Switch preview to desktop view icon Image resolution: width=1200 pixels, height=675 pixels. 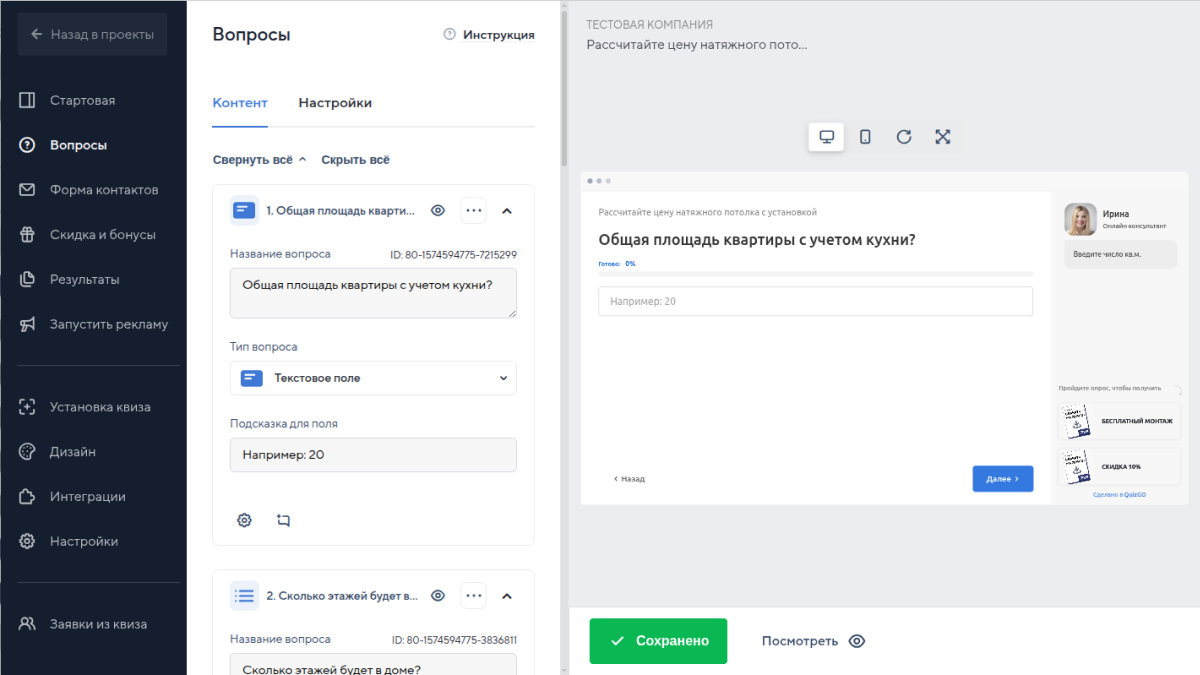[x=826, y=137]
